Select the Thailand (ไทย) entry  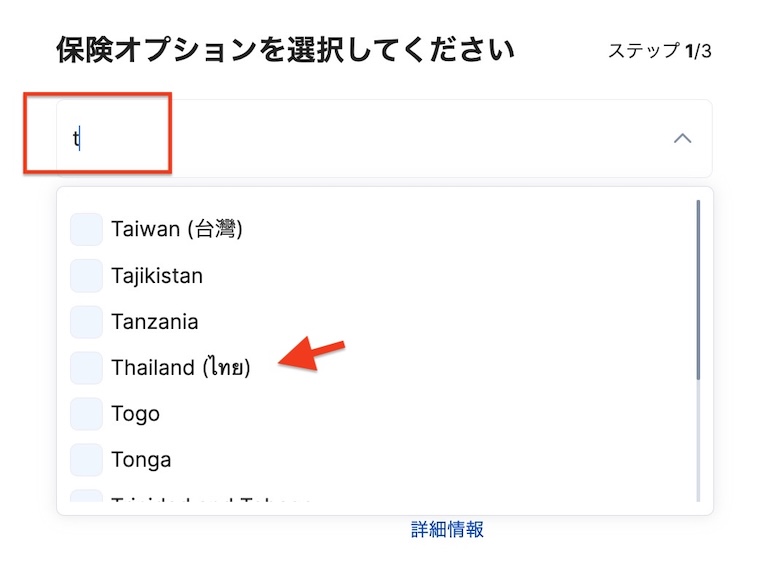point(181,367)
